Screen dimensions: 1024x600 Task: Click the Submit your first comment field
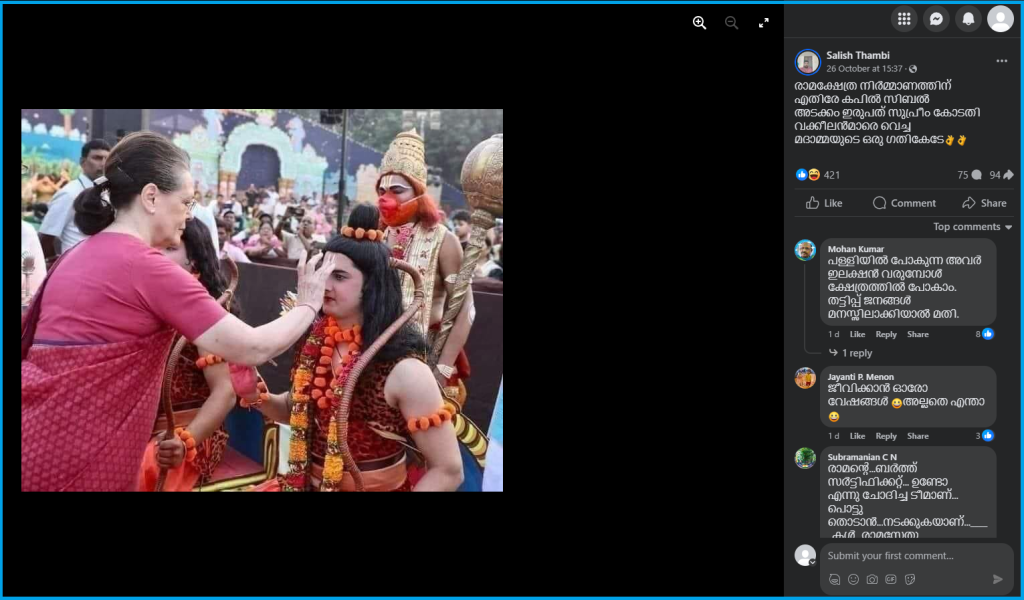click(916, 556)
